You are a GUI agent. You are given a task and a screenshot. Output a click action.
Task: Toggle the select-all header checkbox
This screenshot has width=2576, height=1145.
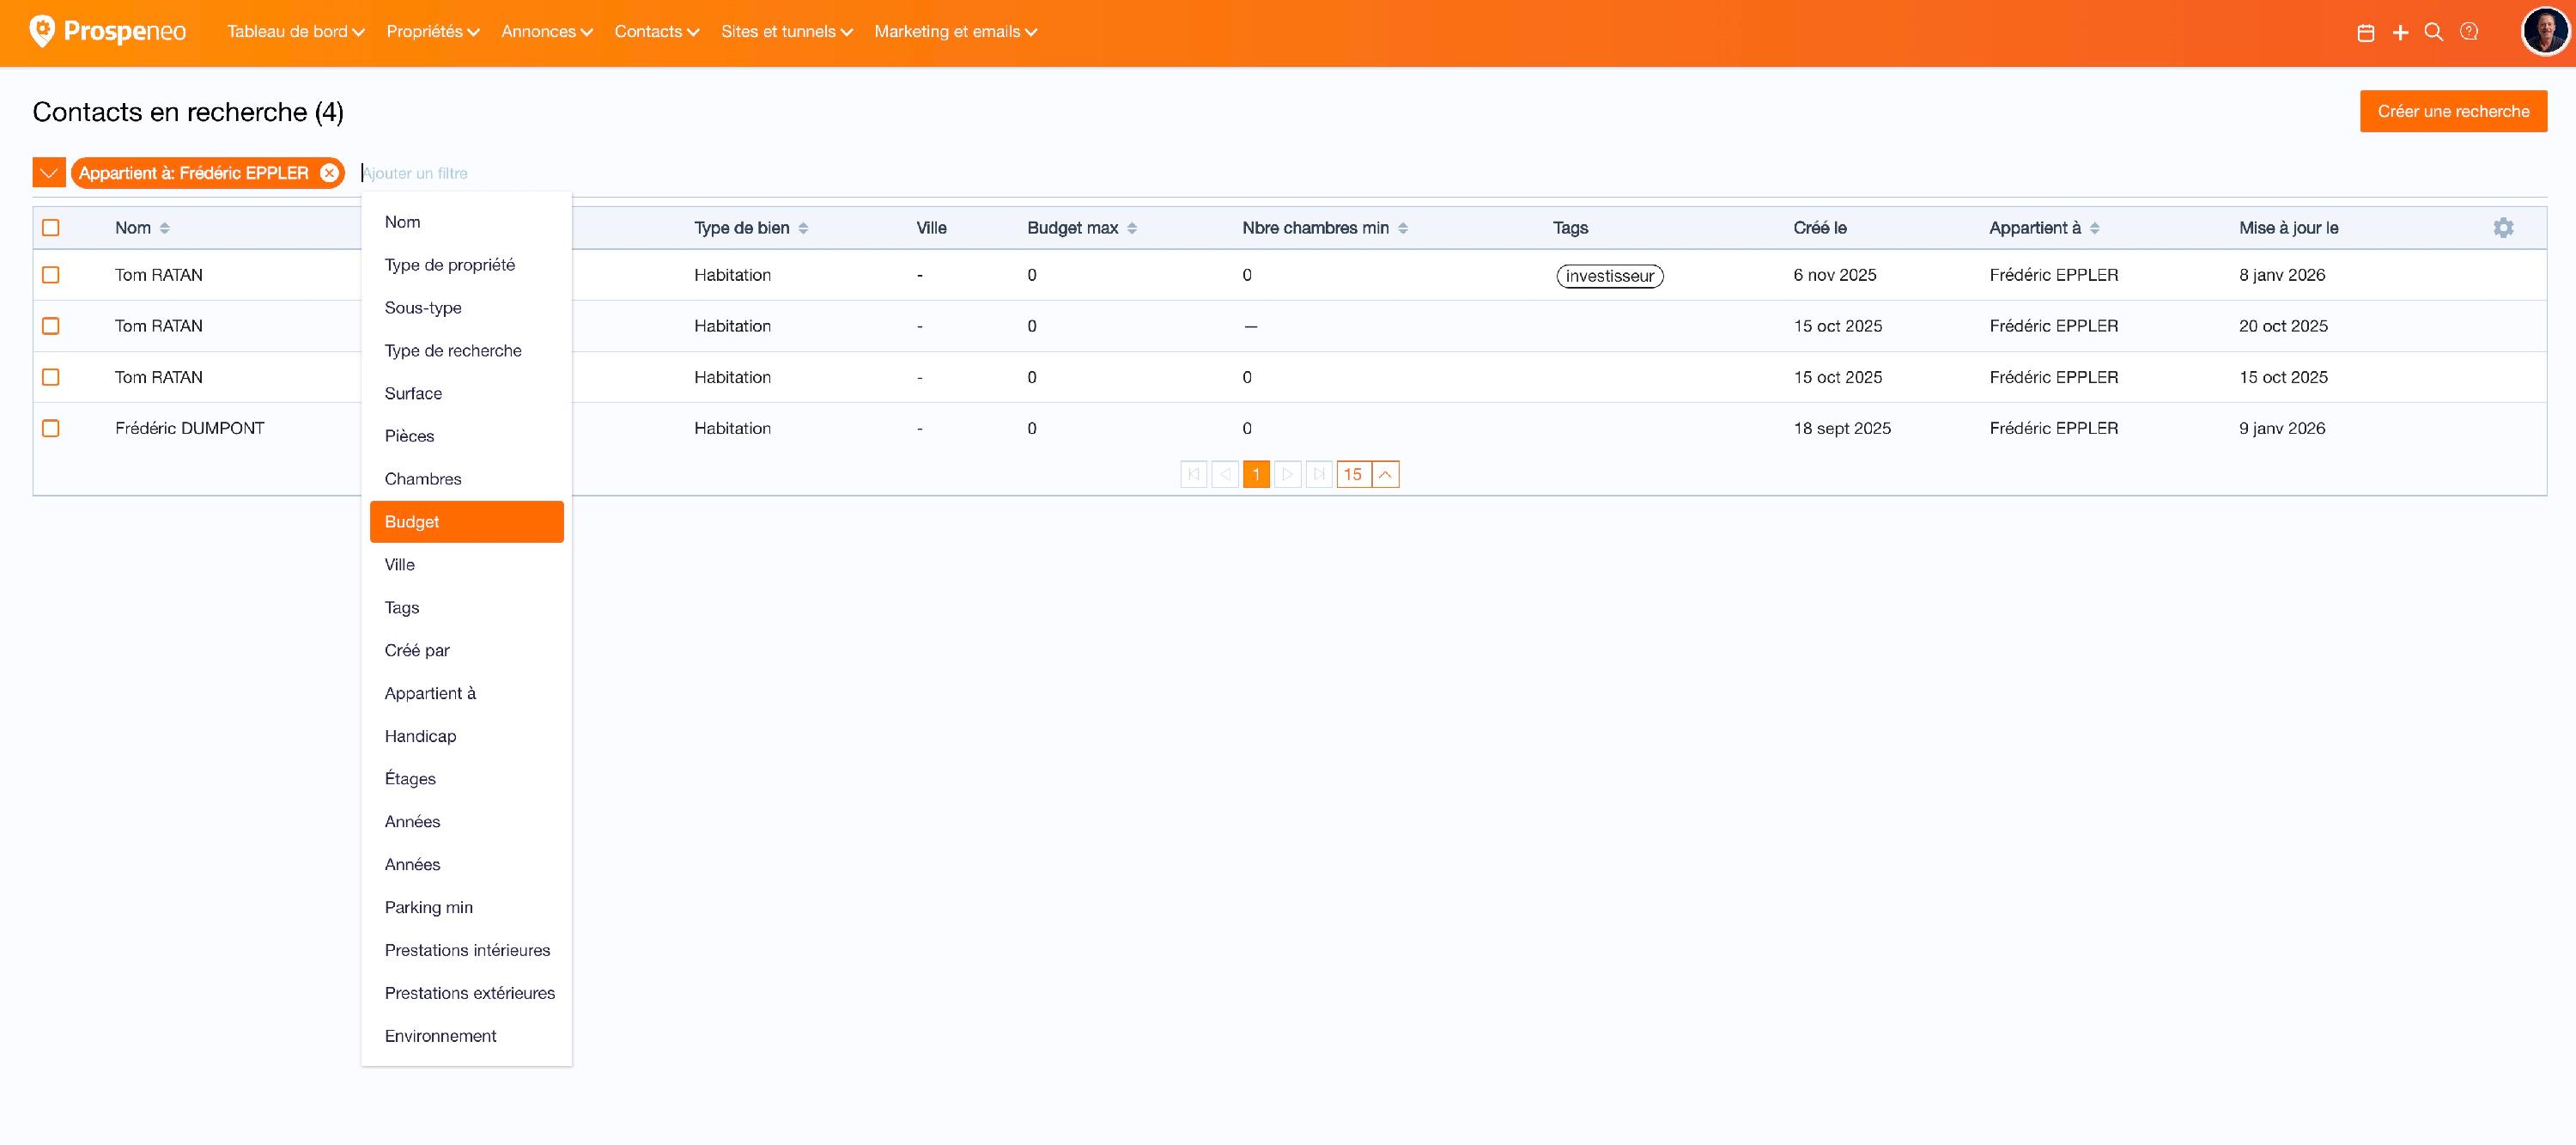(x=51, y=228)
